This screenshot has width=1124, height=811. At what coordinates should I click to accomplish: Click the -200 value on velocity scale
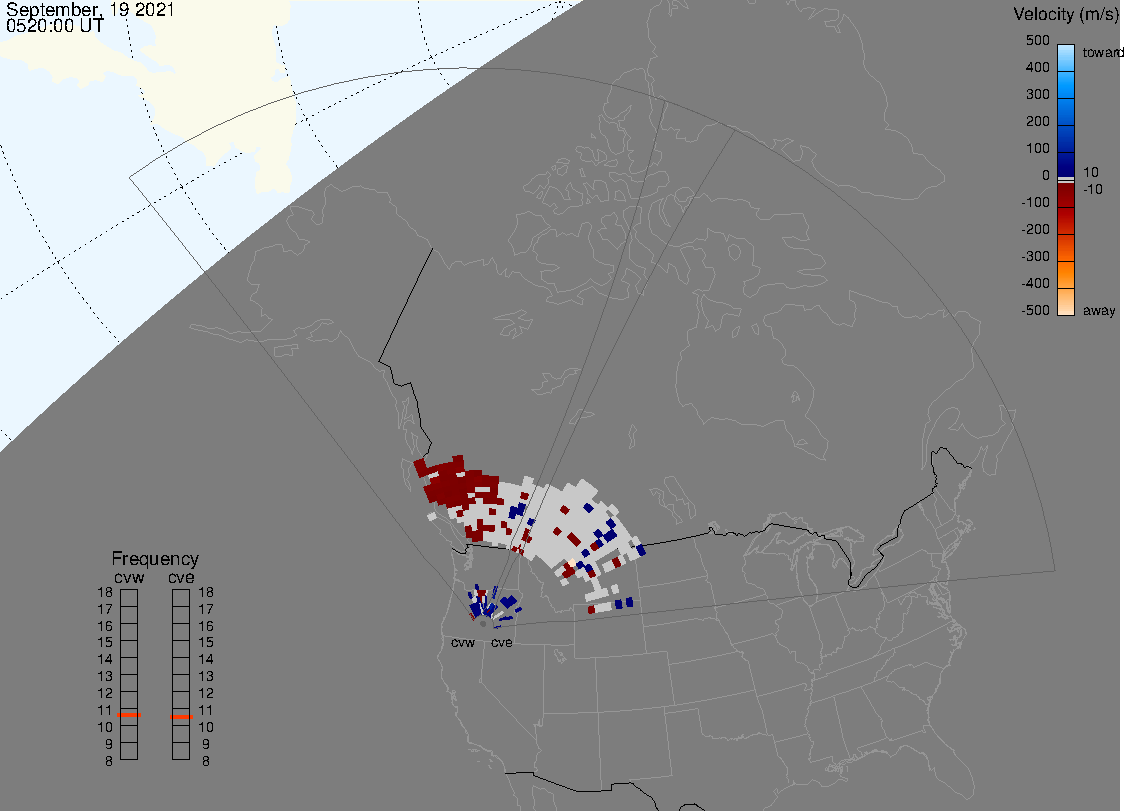pos(1035,229)
